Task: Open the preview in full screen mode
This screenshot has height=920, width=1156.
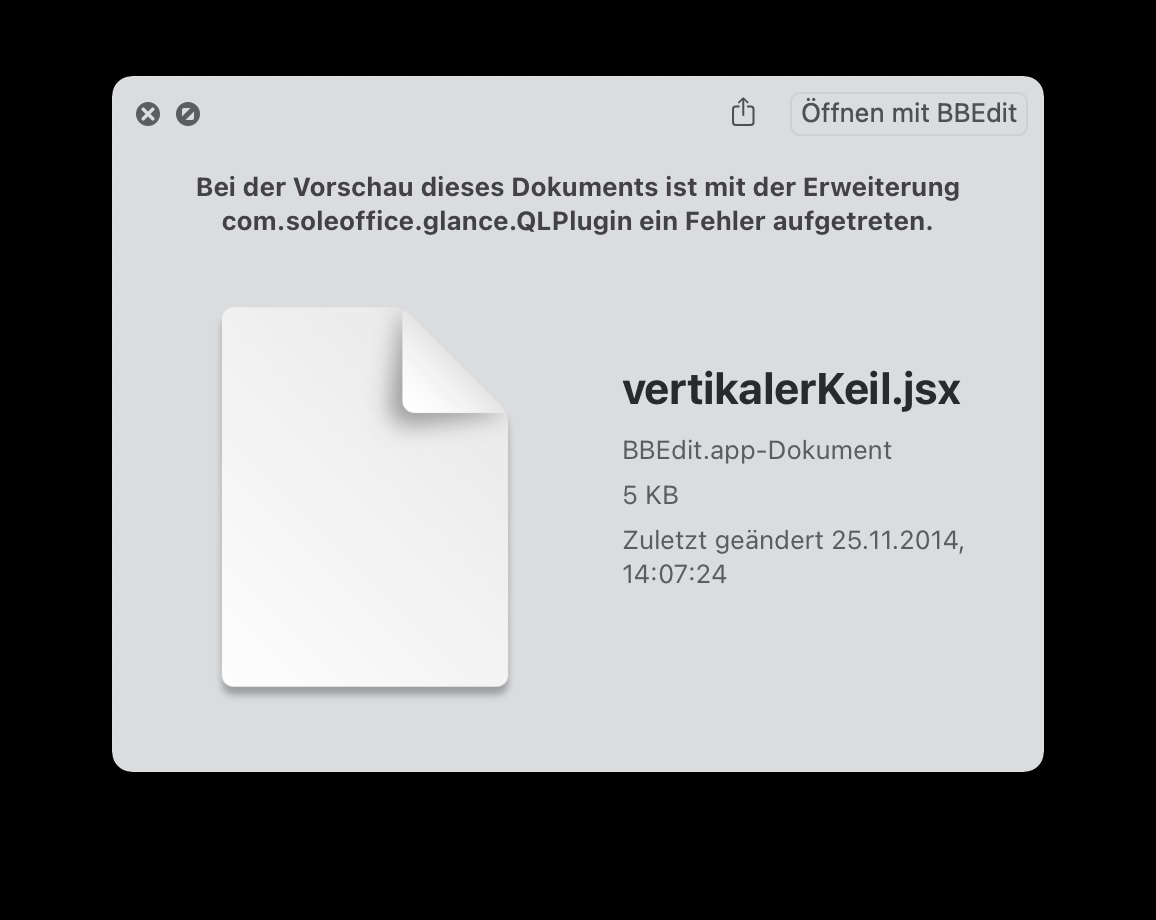Action: (x=188, y=114)
